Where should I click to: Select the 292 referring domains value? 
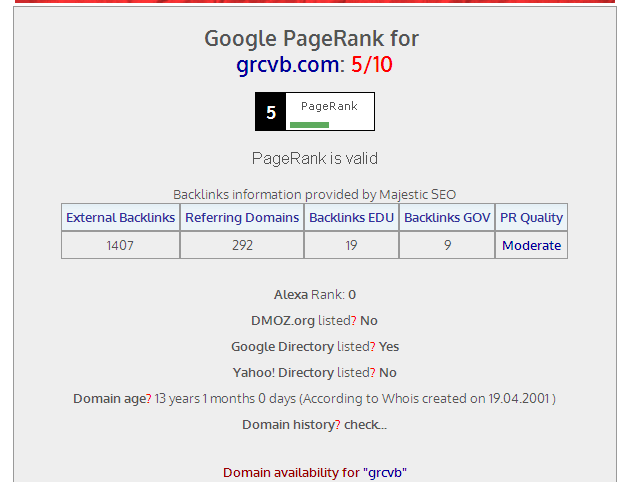click(242, 245)
